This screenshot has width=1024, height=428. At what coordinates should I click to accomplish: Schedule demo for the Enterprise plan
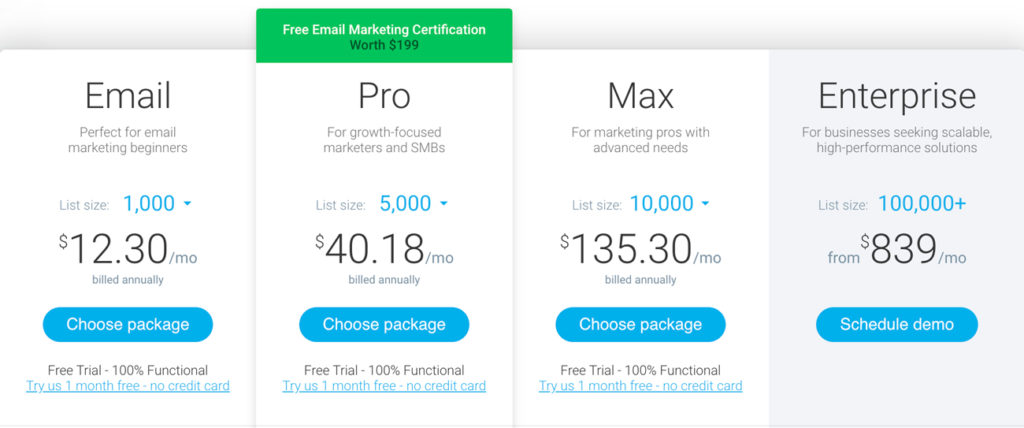[x=897, y=325]
